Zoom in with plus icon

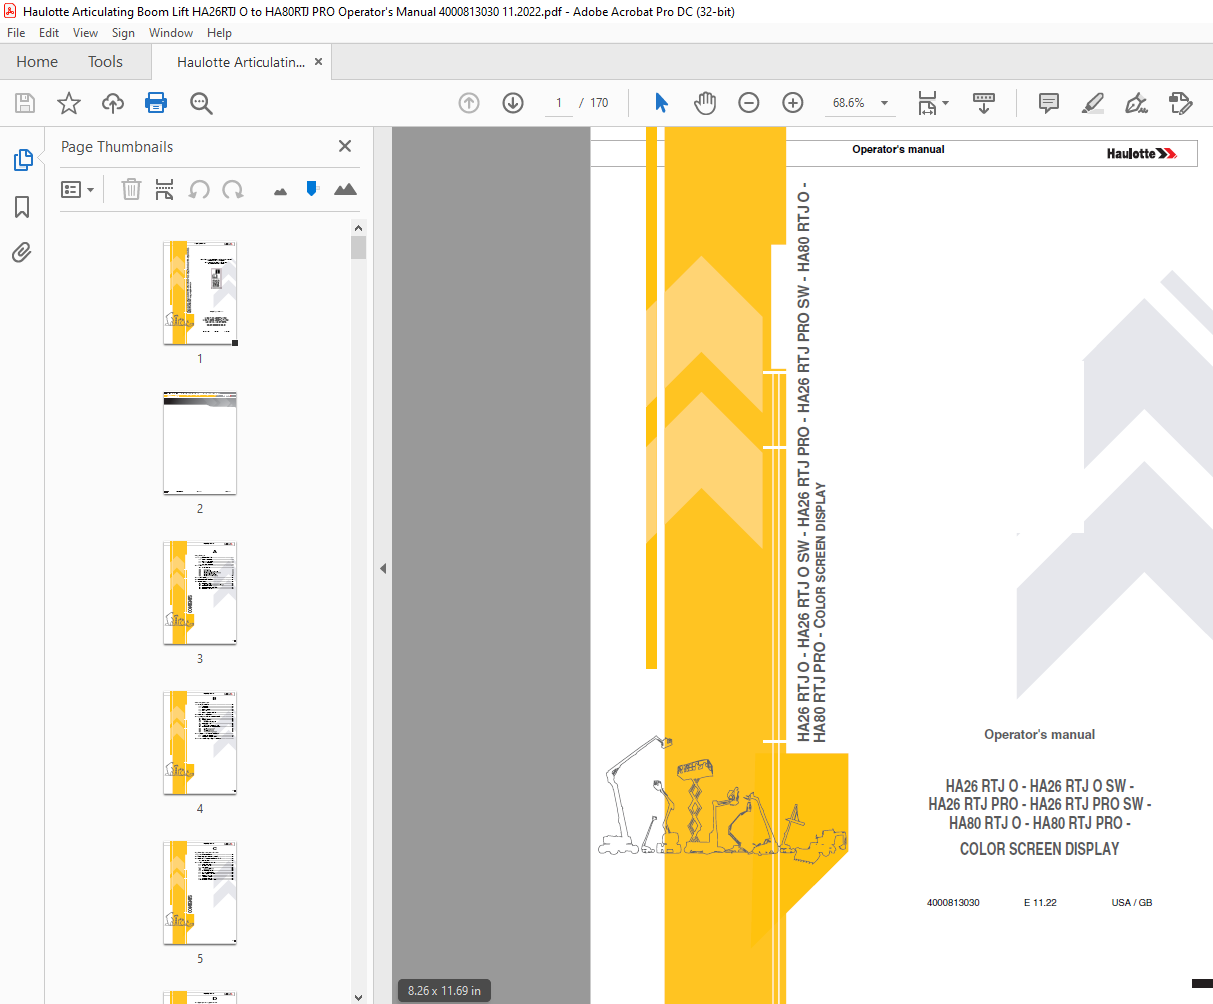point(793,103)
